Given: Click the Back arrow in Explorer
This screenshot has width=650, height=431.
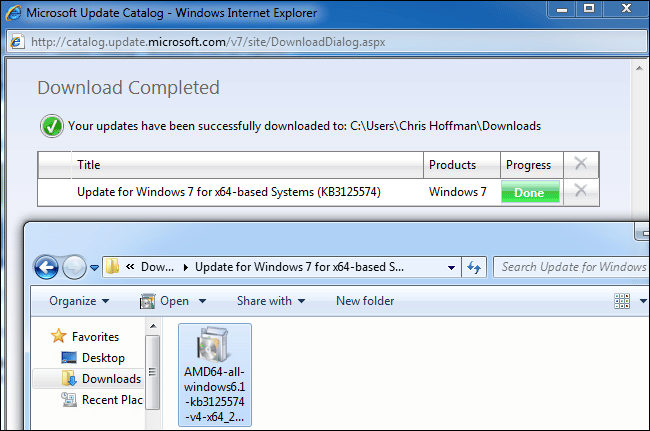Looking at the screenshot, I should pos(46,267).
